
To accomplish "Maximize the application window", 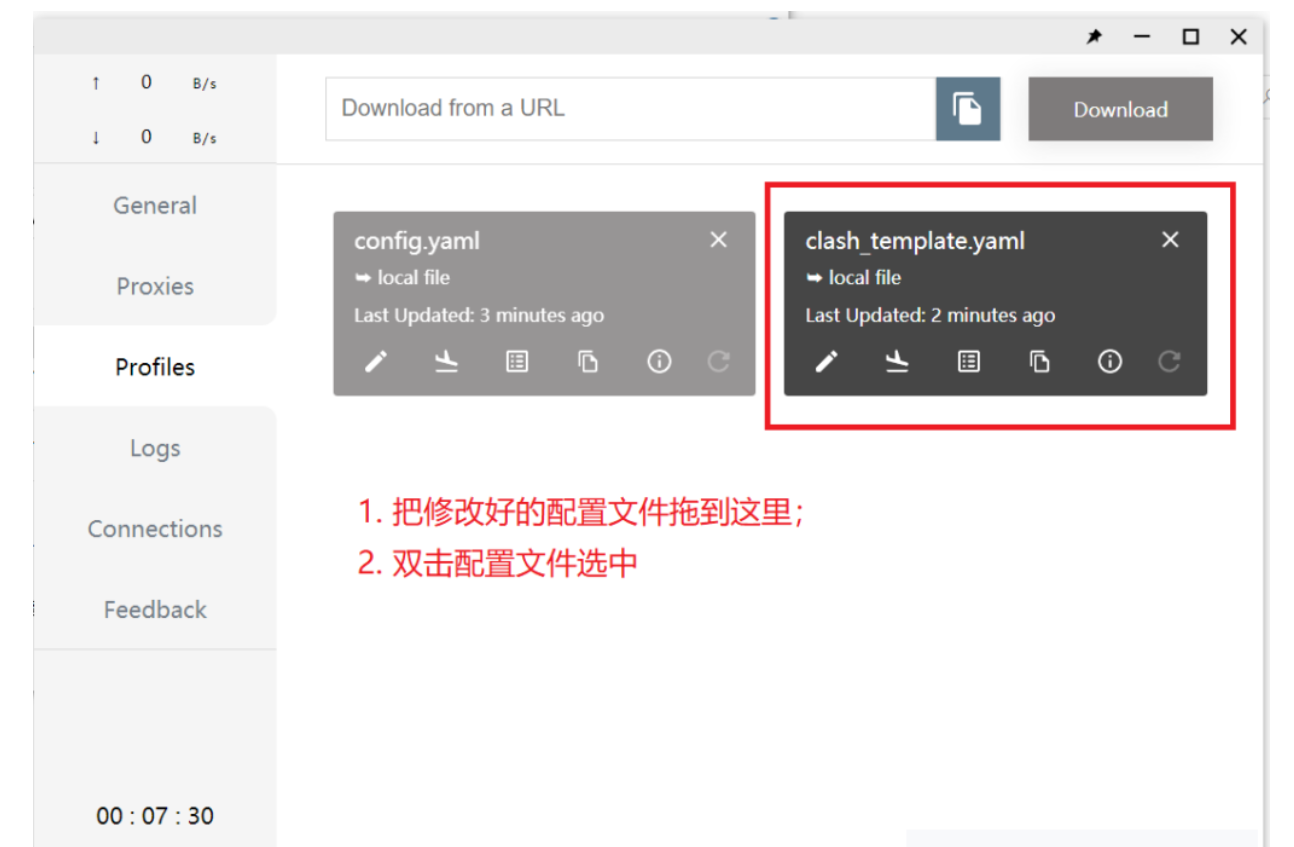I will [1190, 37].
